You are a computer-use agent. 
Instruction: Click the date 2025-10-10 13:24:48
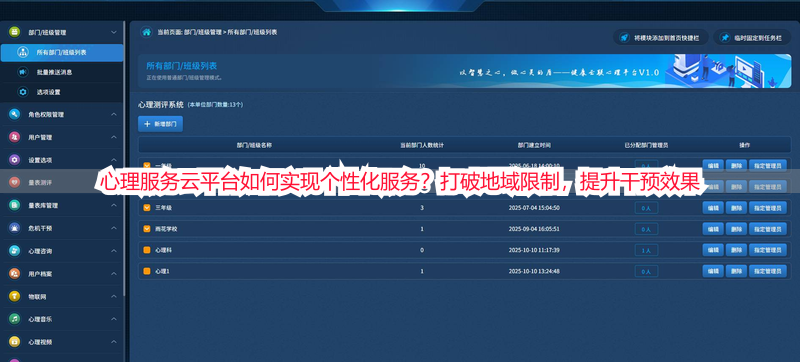pyautogui.click(x=534, y=271)
